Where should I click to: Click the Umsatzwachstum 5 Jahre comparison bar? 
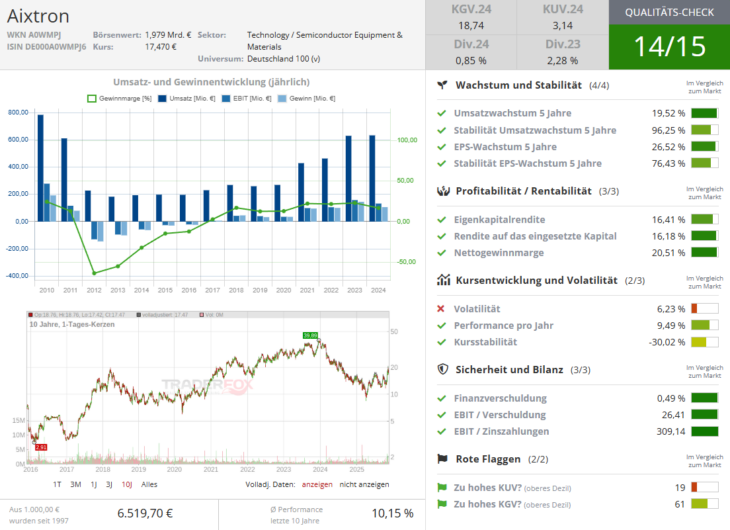coord(704,114)
